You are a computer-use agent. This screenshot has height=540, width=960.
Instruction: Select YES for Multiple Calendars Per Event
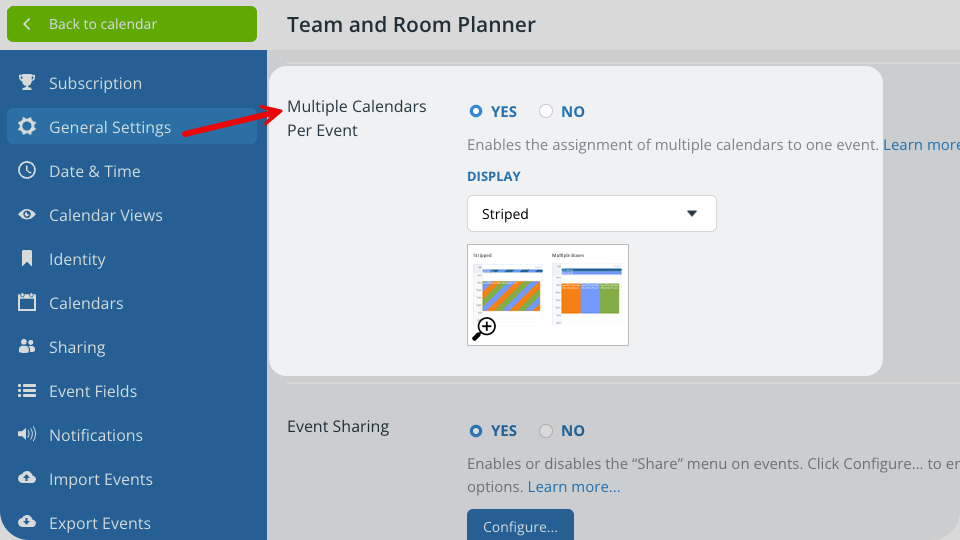pyautogui.click(x=476, y=111)
